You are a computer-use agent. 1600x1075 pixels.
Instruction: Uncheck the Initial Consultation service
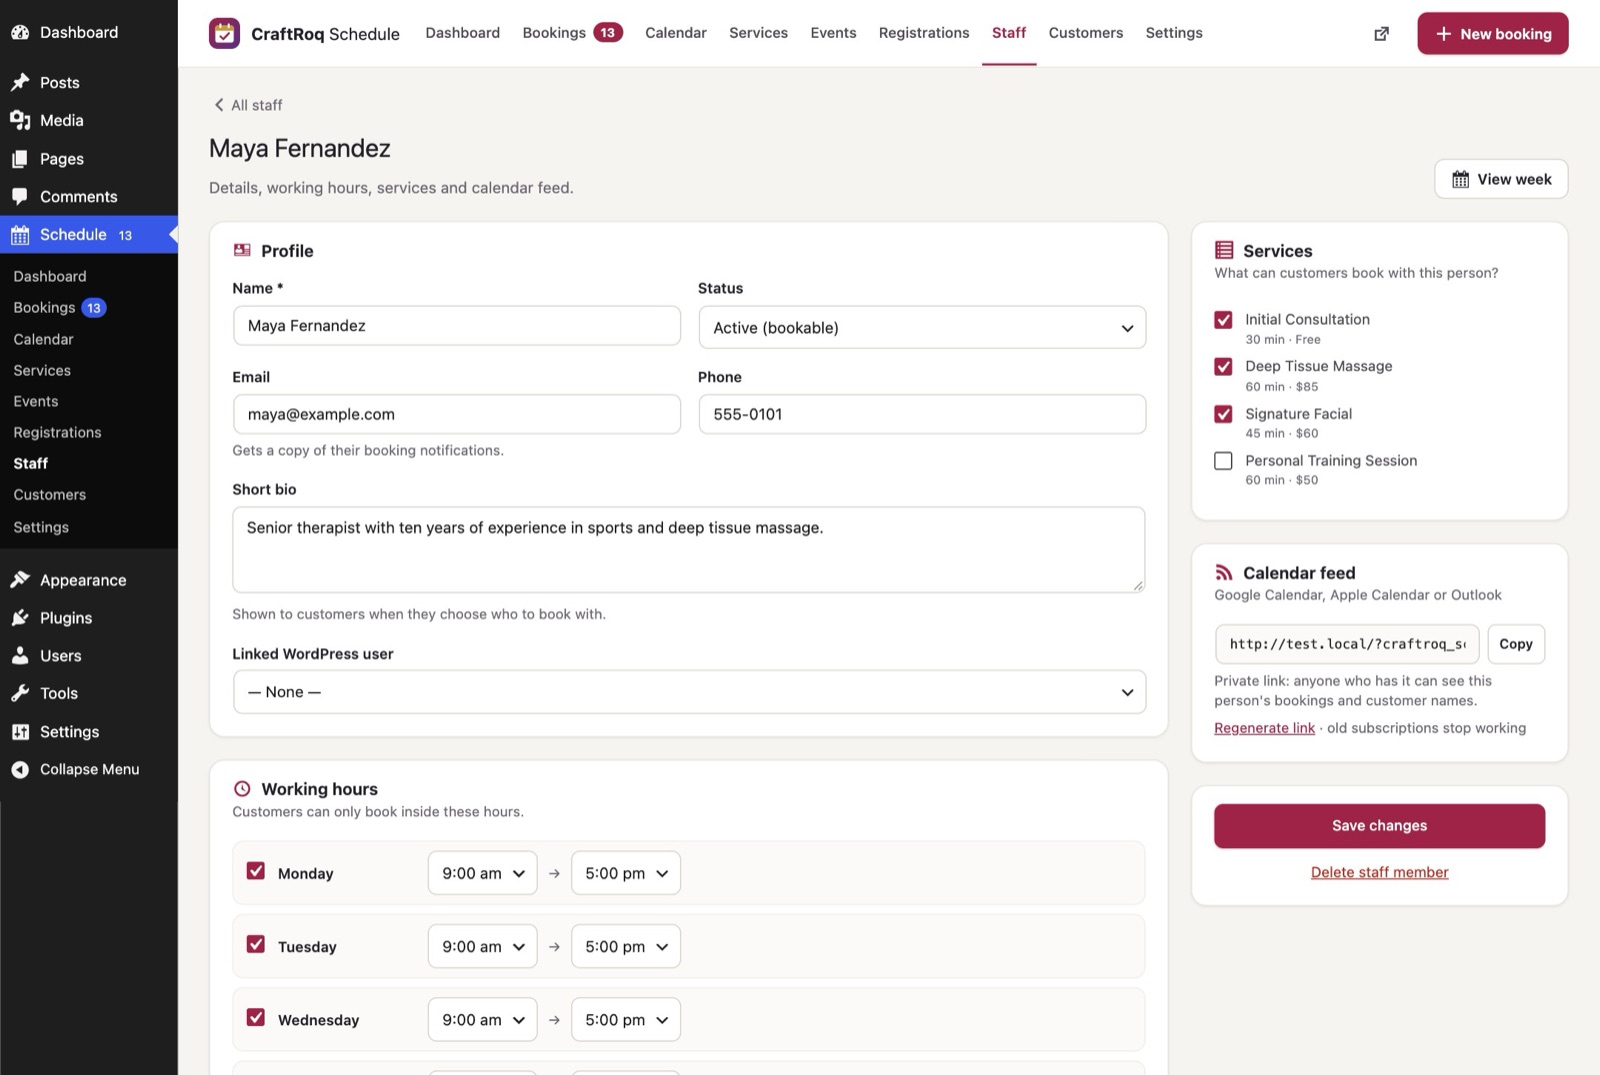1223,320
